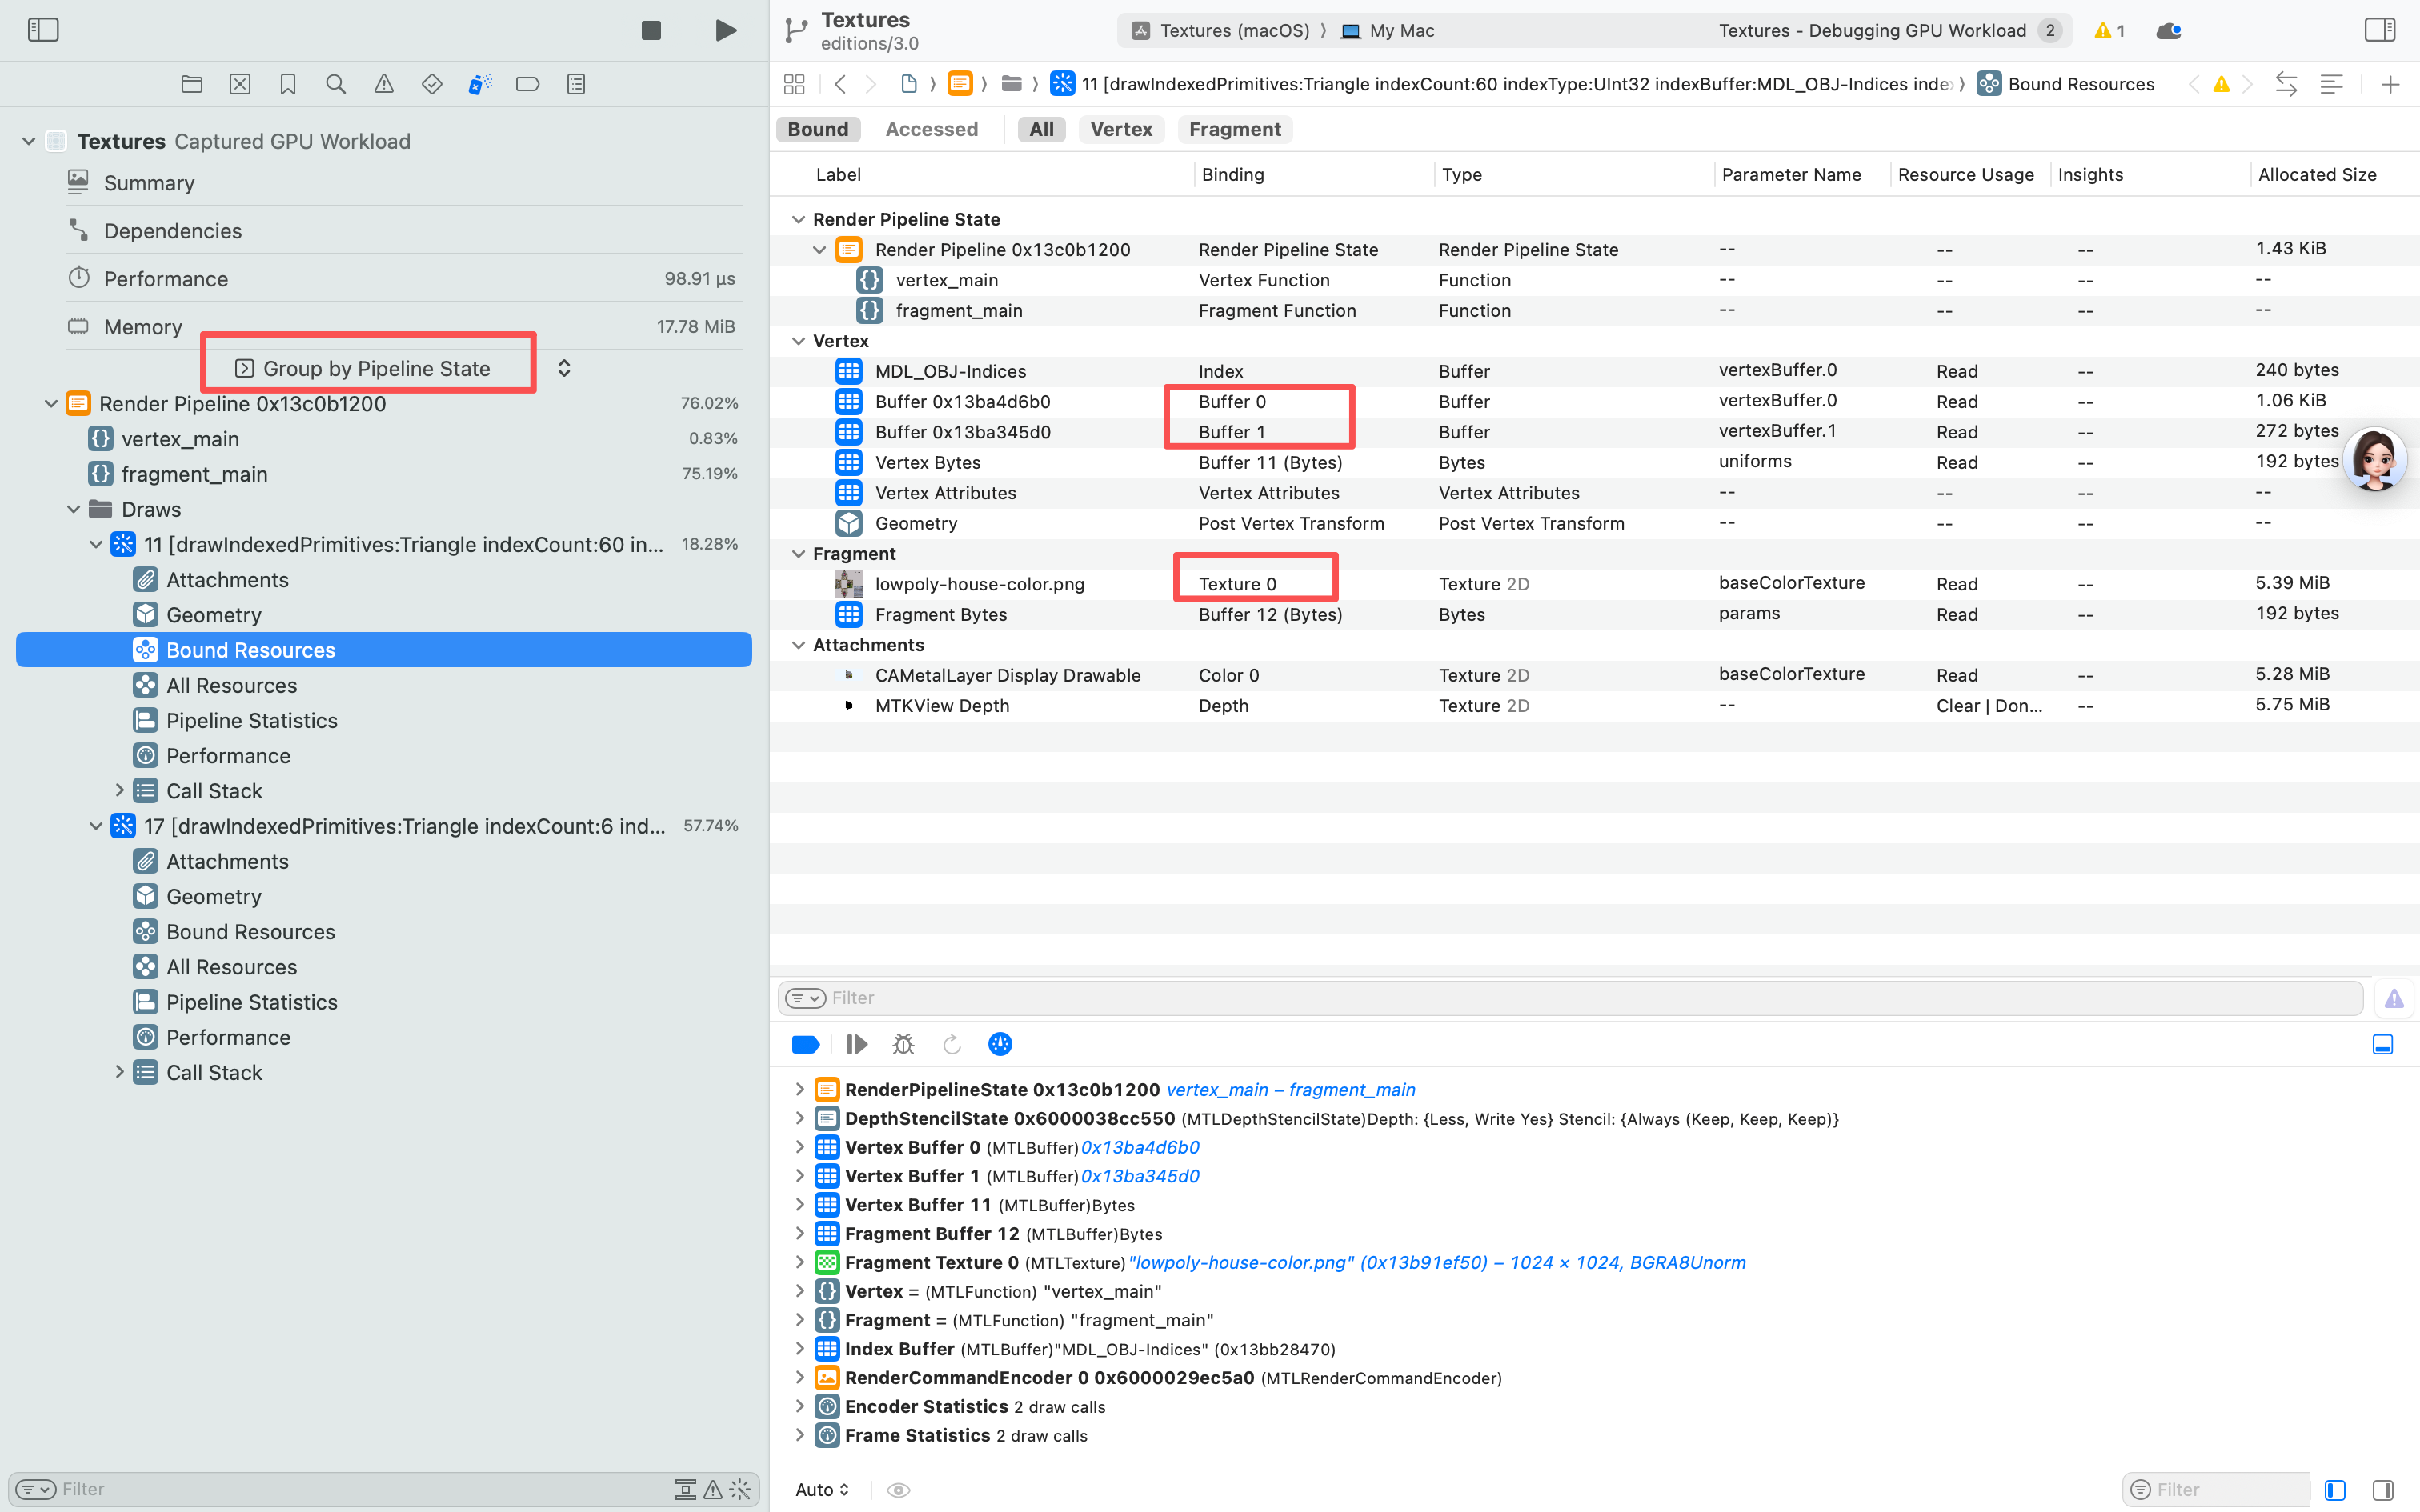2420x1512 pixels.
Task: Go forward in editor history
Action: 871,84
